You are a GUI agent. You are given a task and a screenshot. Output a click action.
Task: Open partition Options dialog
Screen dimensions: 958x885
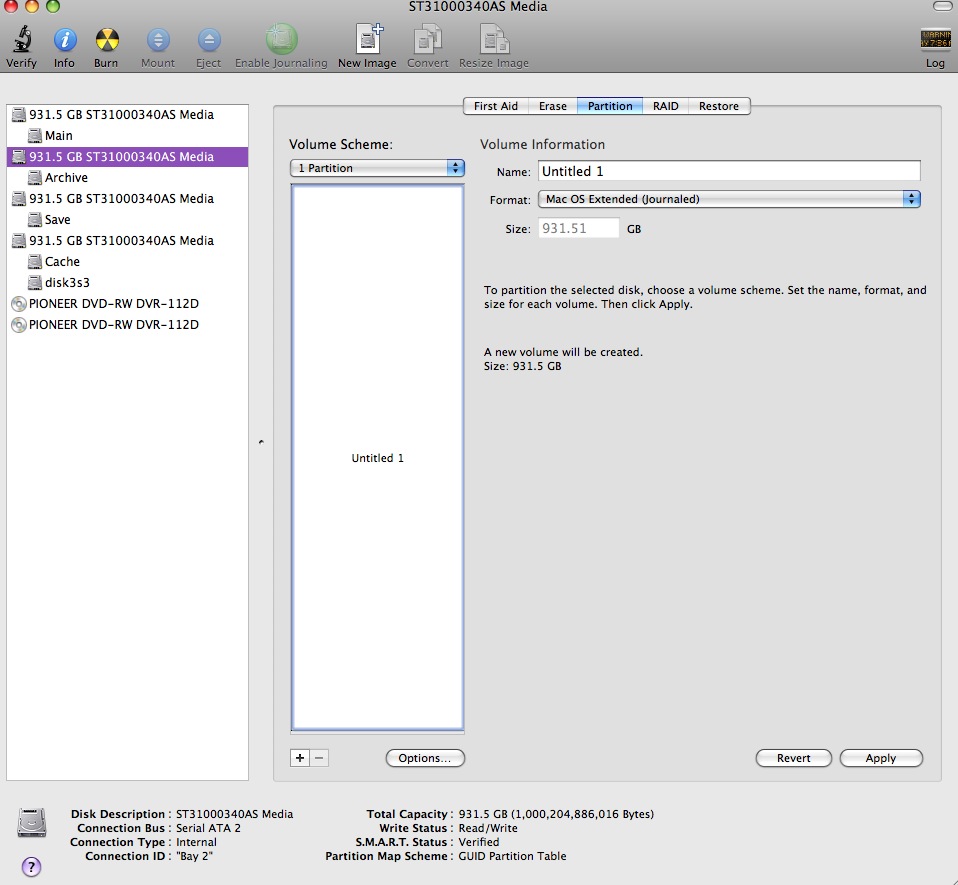tap(424, 758)
